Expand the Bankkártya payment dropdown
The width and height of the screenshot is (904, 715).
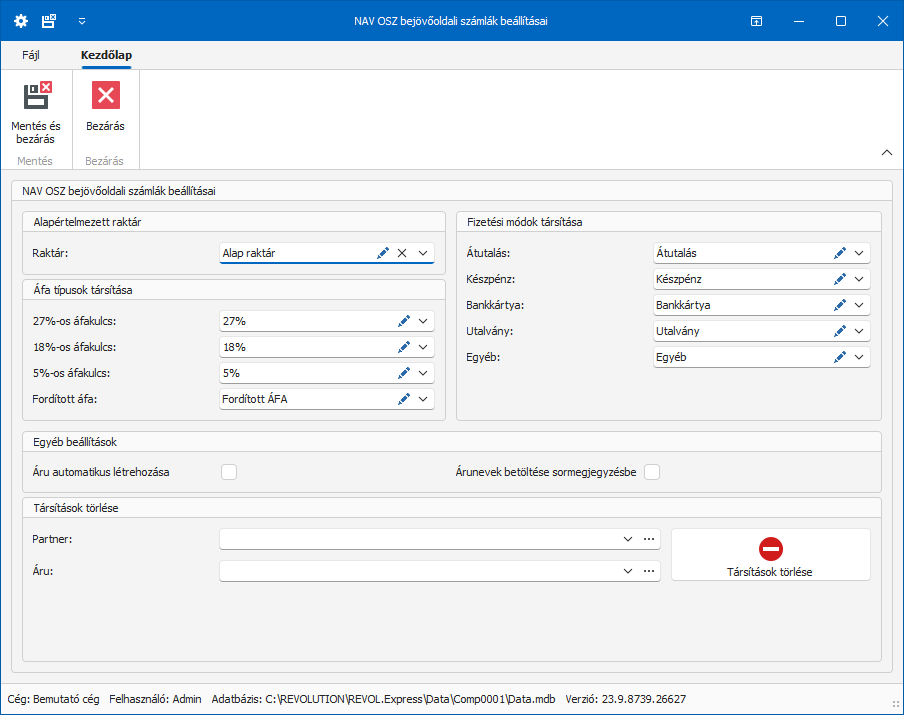(x=859, y=305)
